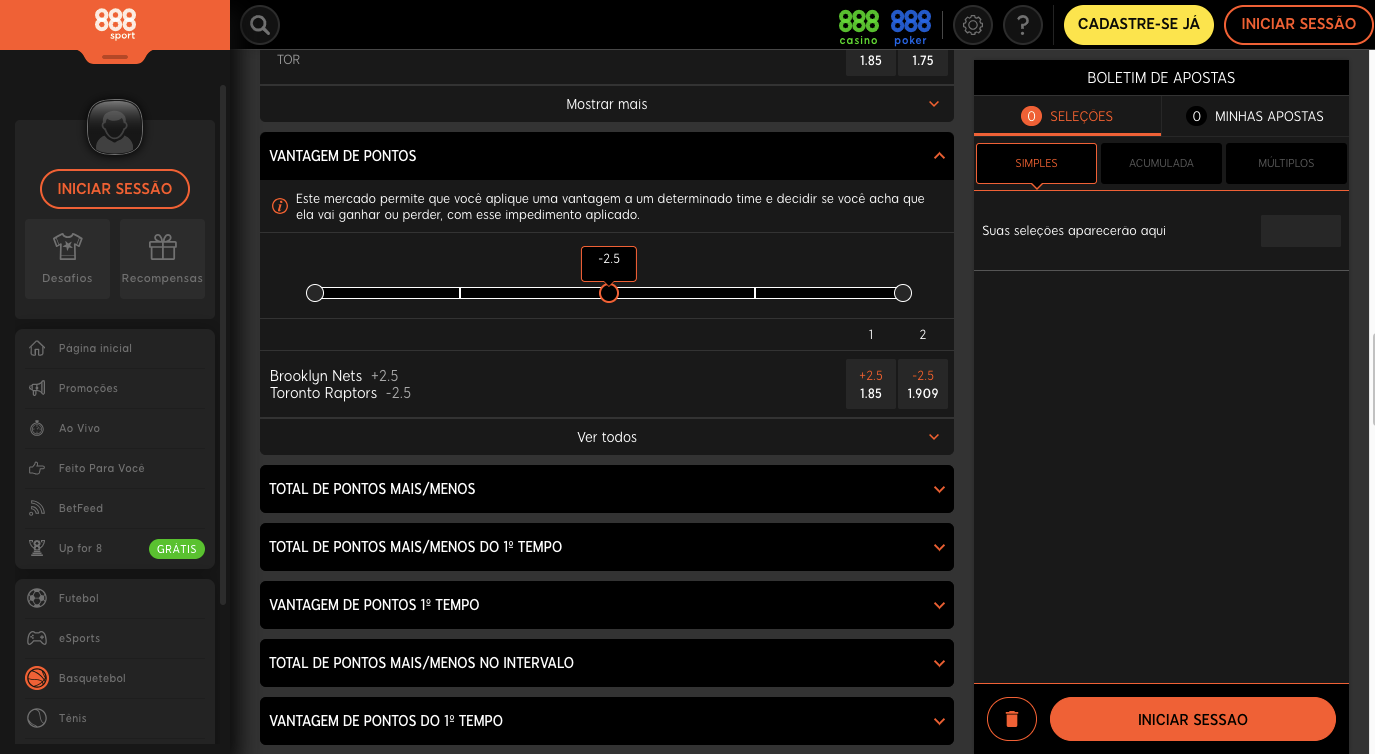1375x754 pixels.
Task: Click the Ao Vivo stopwatch icon
Action: 38,428
